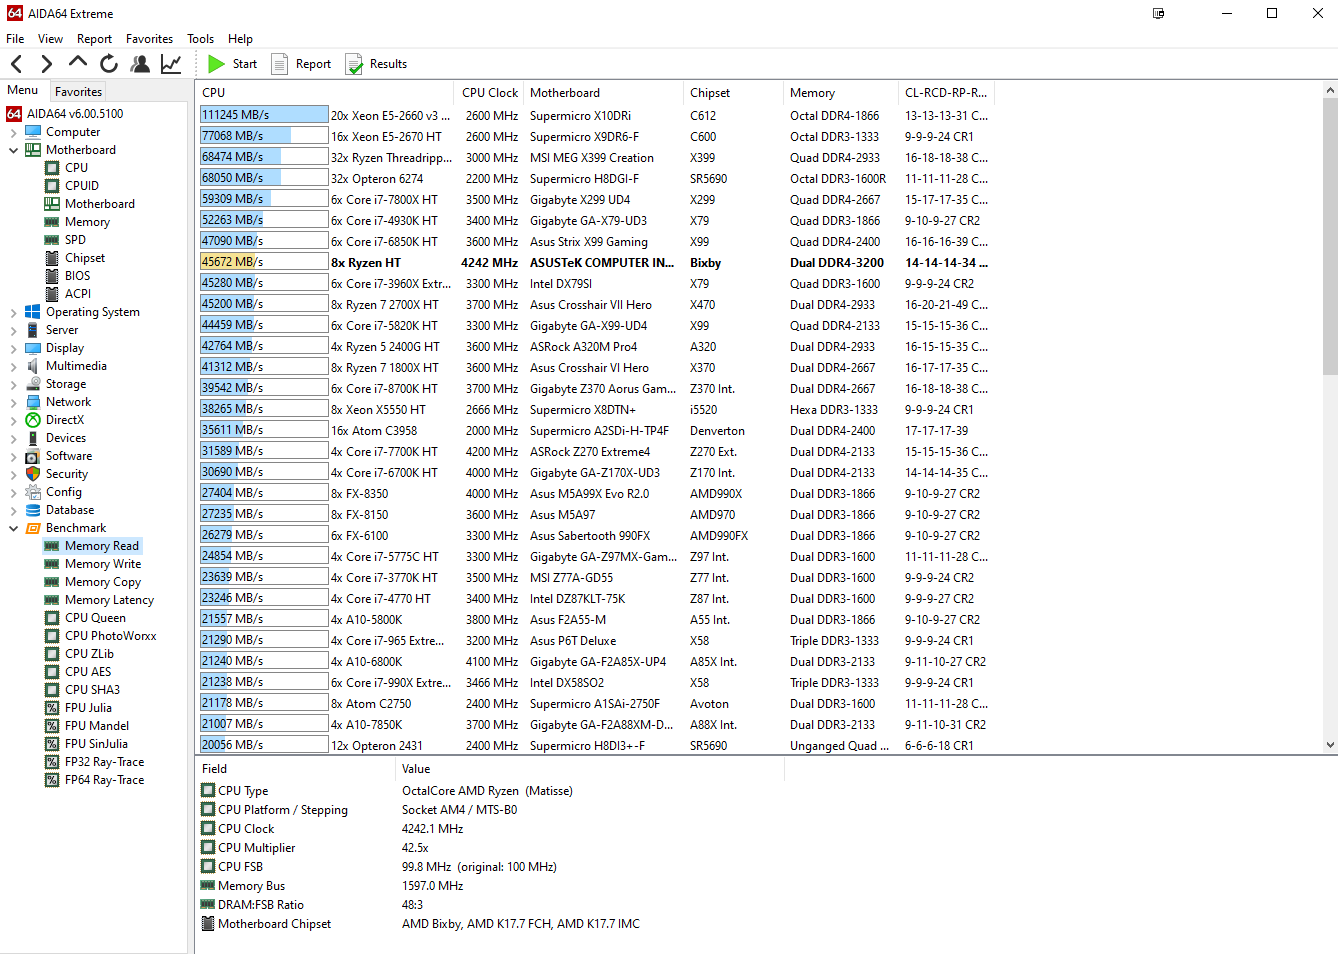Select the CPUID item icon

point(52,186)
